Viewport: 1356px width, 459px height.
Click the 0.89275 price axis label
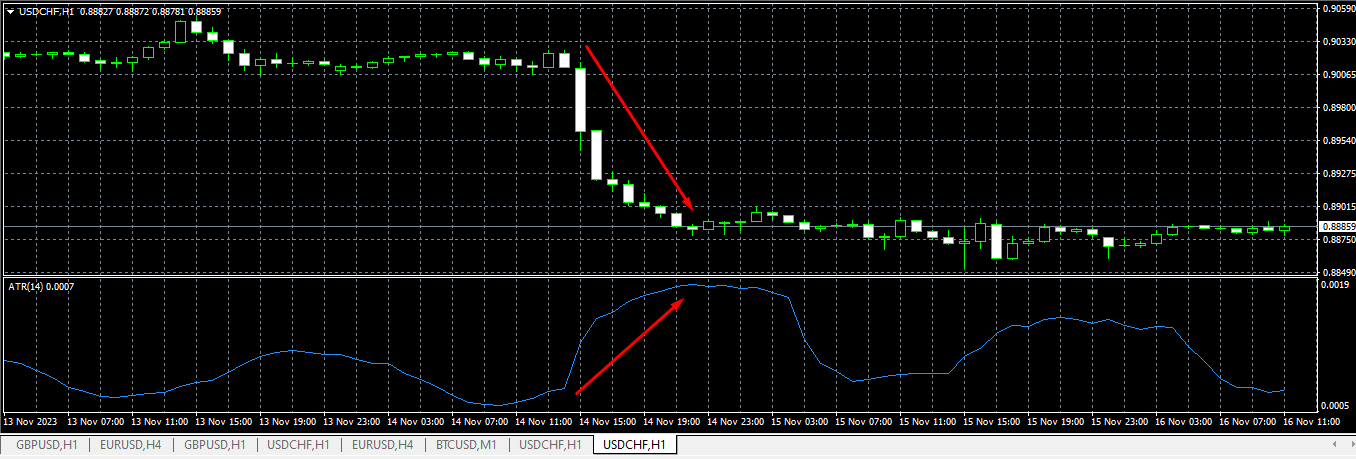pos(1337,174)
